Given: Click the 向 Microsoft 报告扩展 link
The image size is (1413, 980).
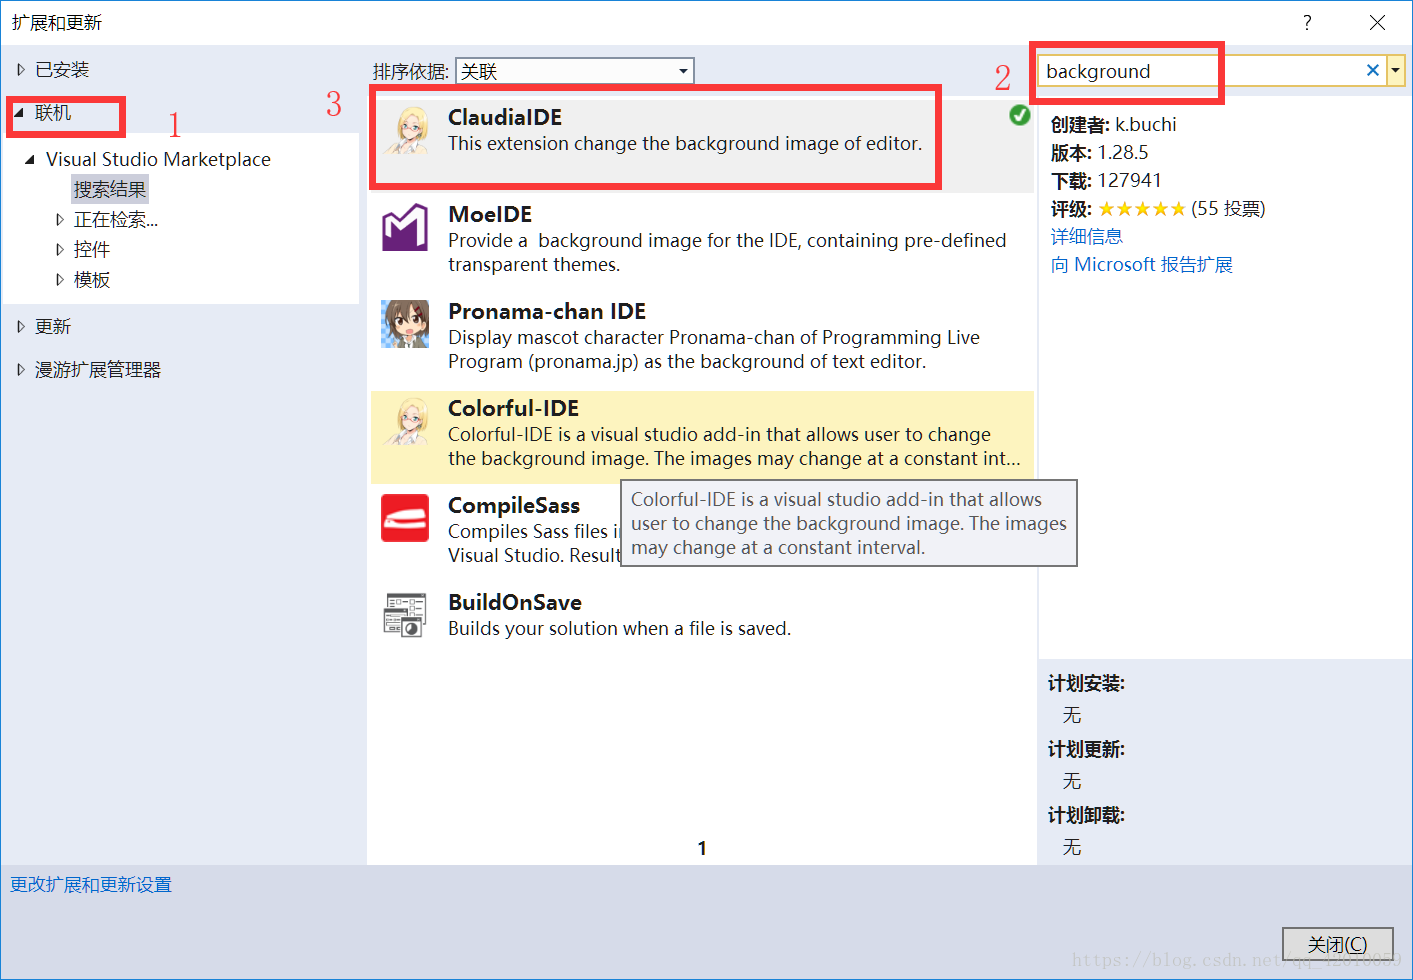Looking at the screenshot, I should coord(1141,265).
